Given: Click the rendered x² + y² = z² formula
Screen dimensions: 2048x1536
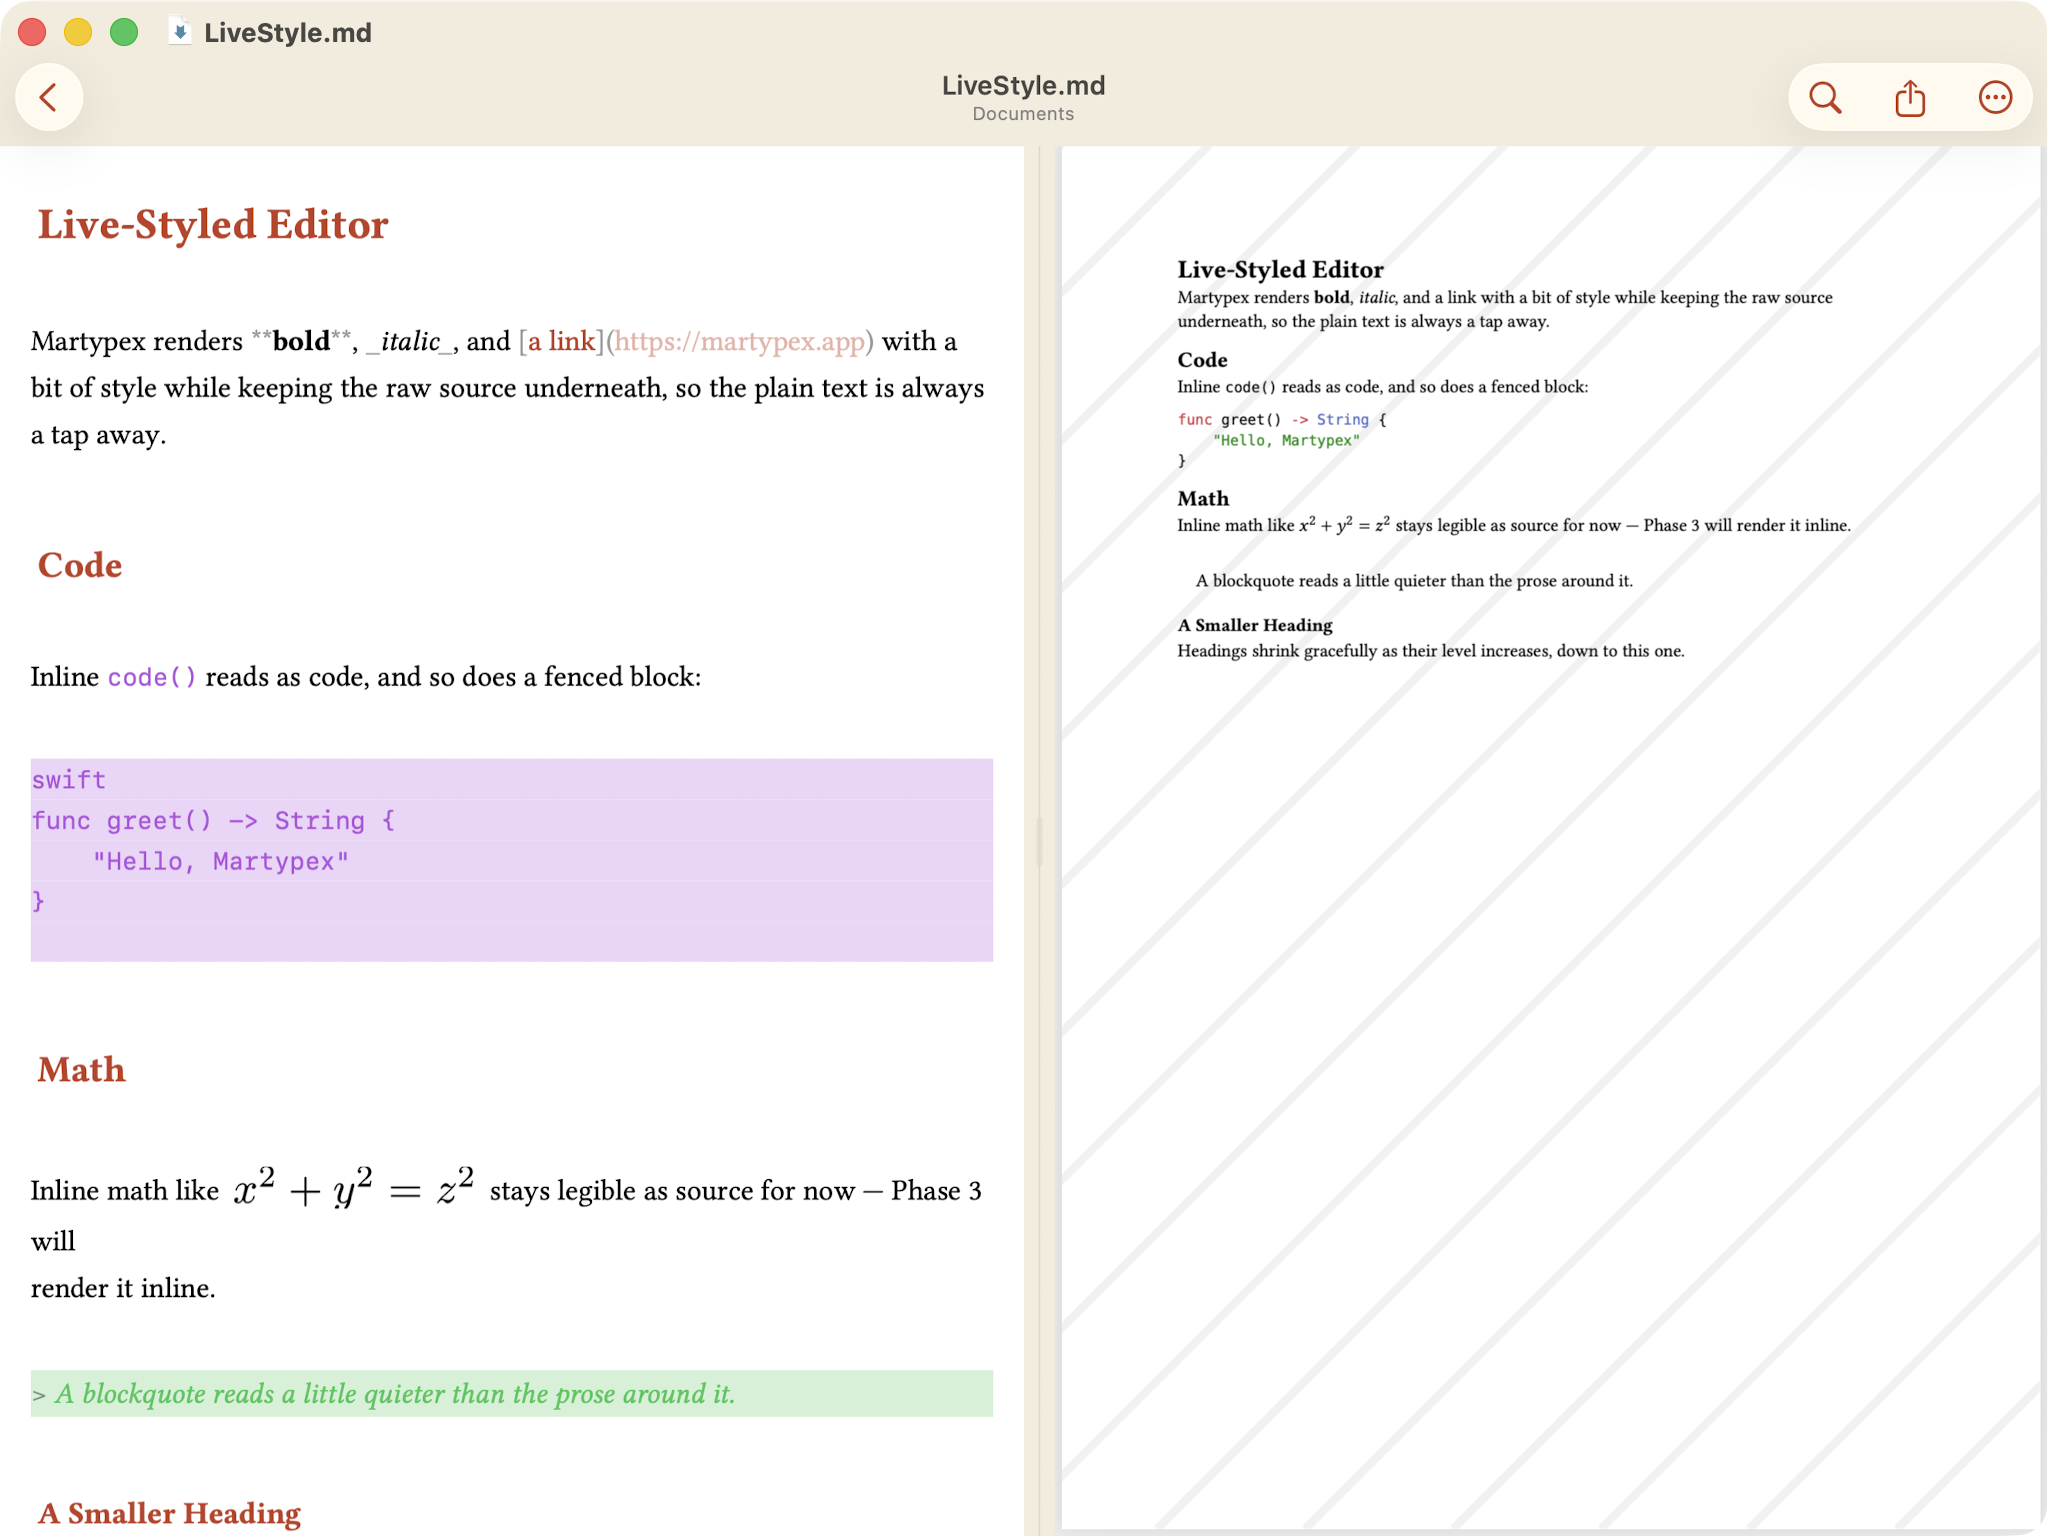Looking at the screenshot, I should coord(353,1186).
